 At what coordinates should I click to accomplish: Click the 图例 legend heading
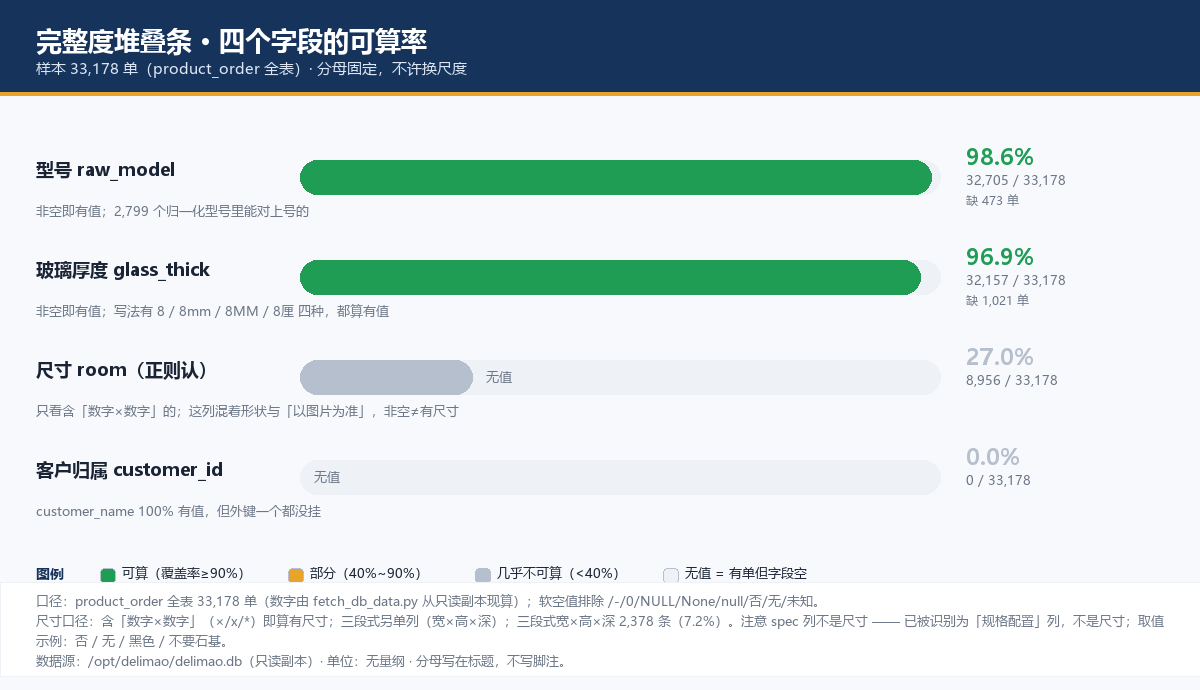point(50,574)
